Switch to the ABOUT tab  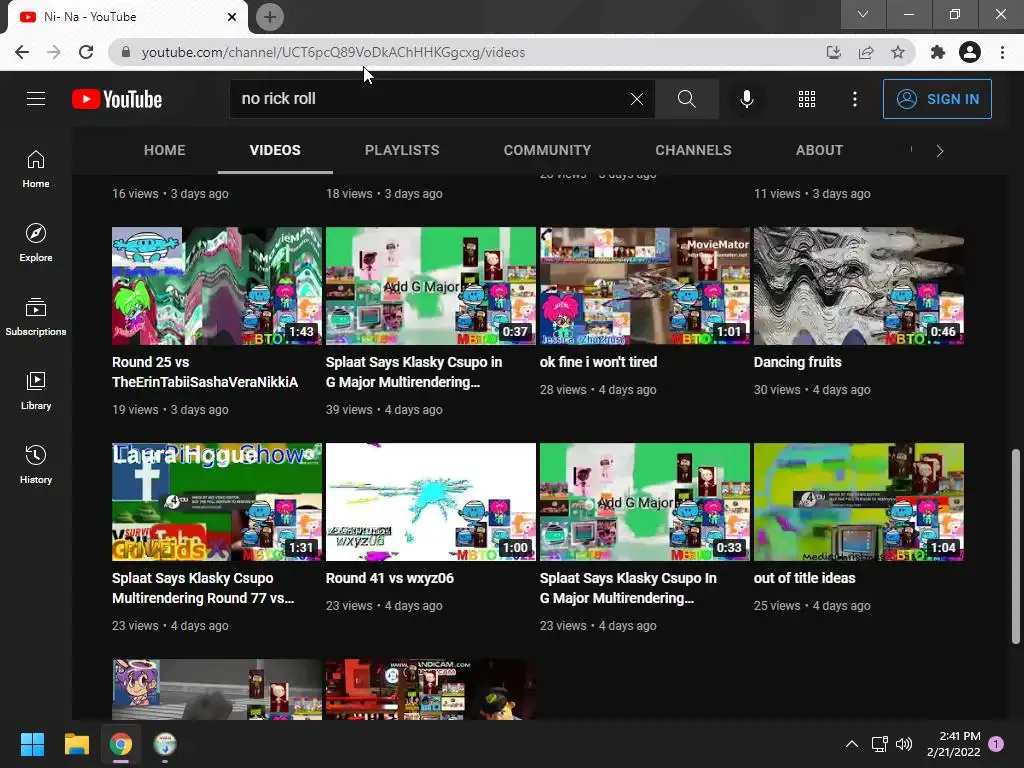820,150
